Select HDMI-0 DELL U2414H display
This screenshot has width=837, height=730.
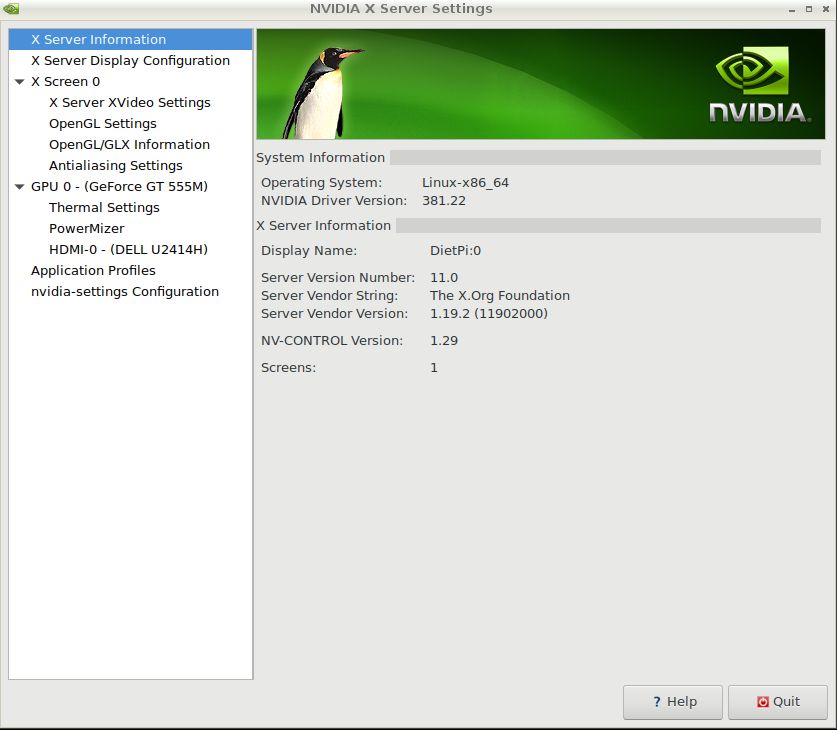128,250
